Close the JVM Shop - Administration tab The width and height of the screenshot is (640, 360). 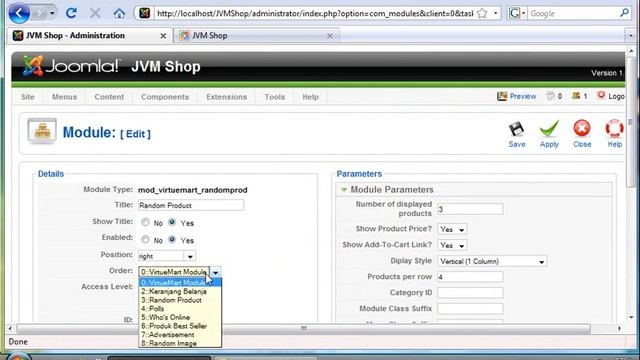click(x=163, y=36)
